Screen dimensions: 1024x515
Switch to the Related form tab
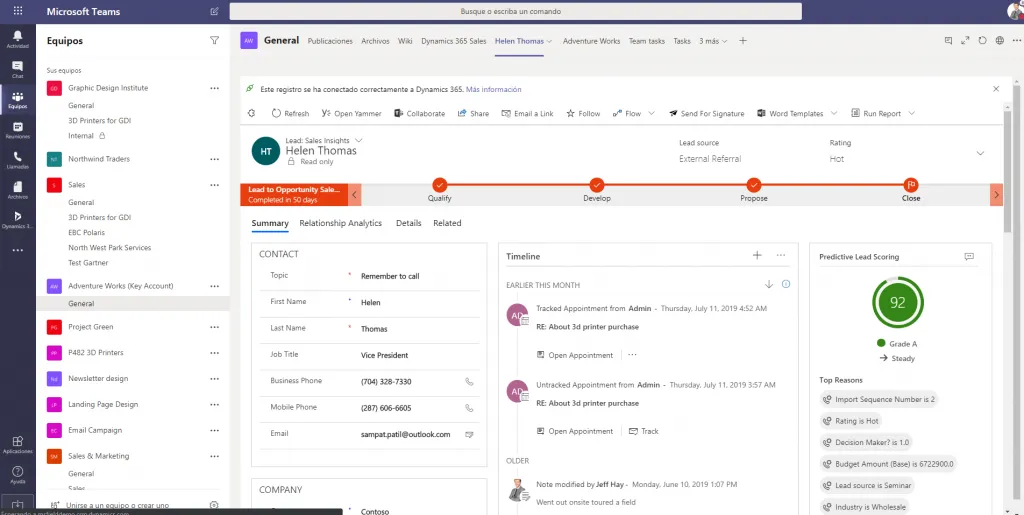[x=447, y=223]
